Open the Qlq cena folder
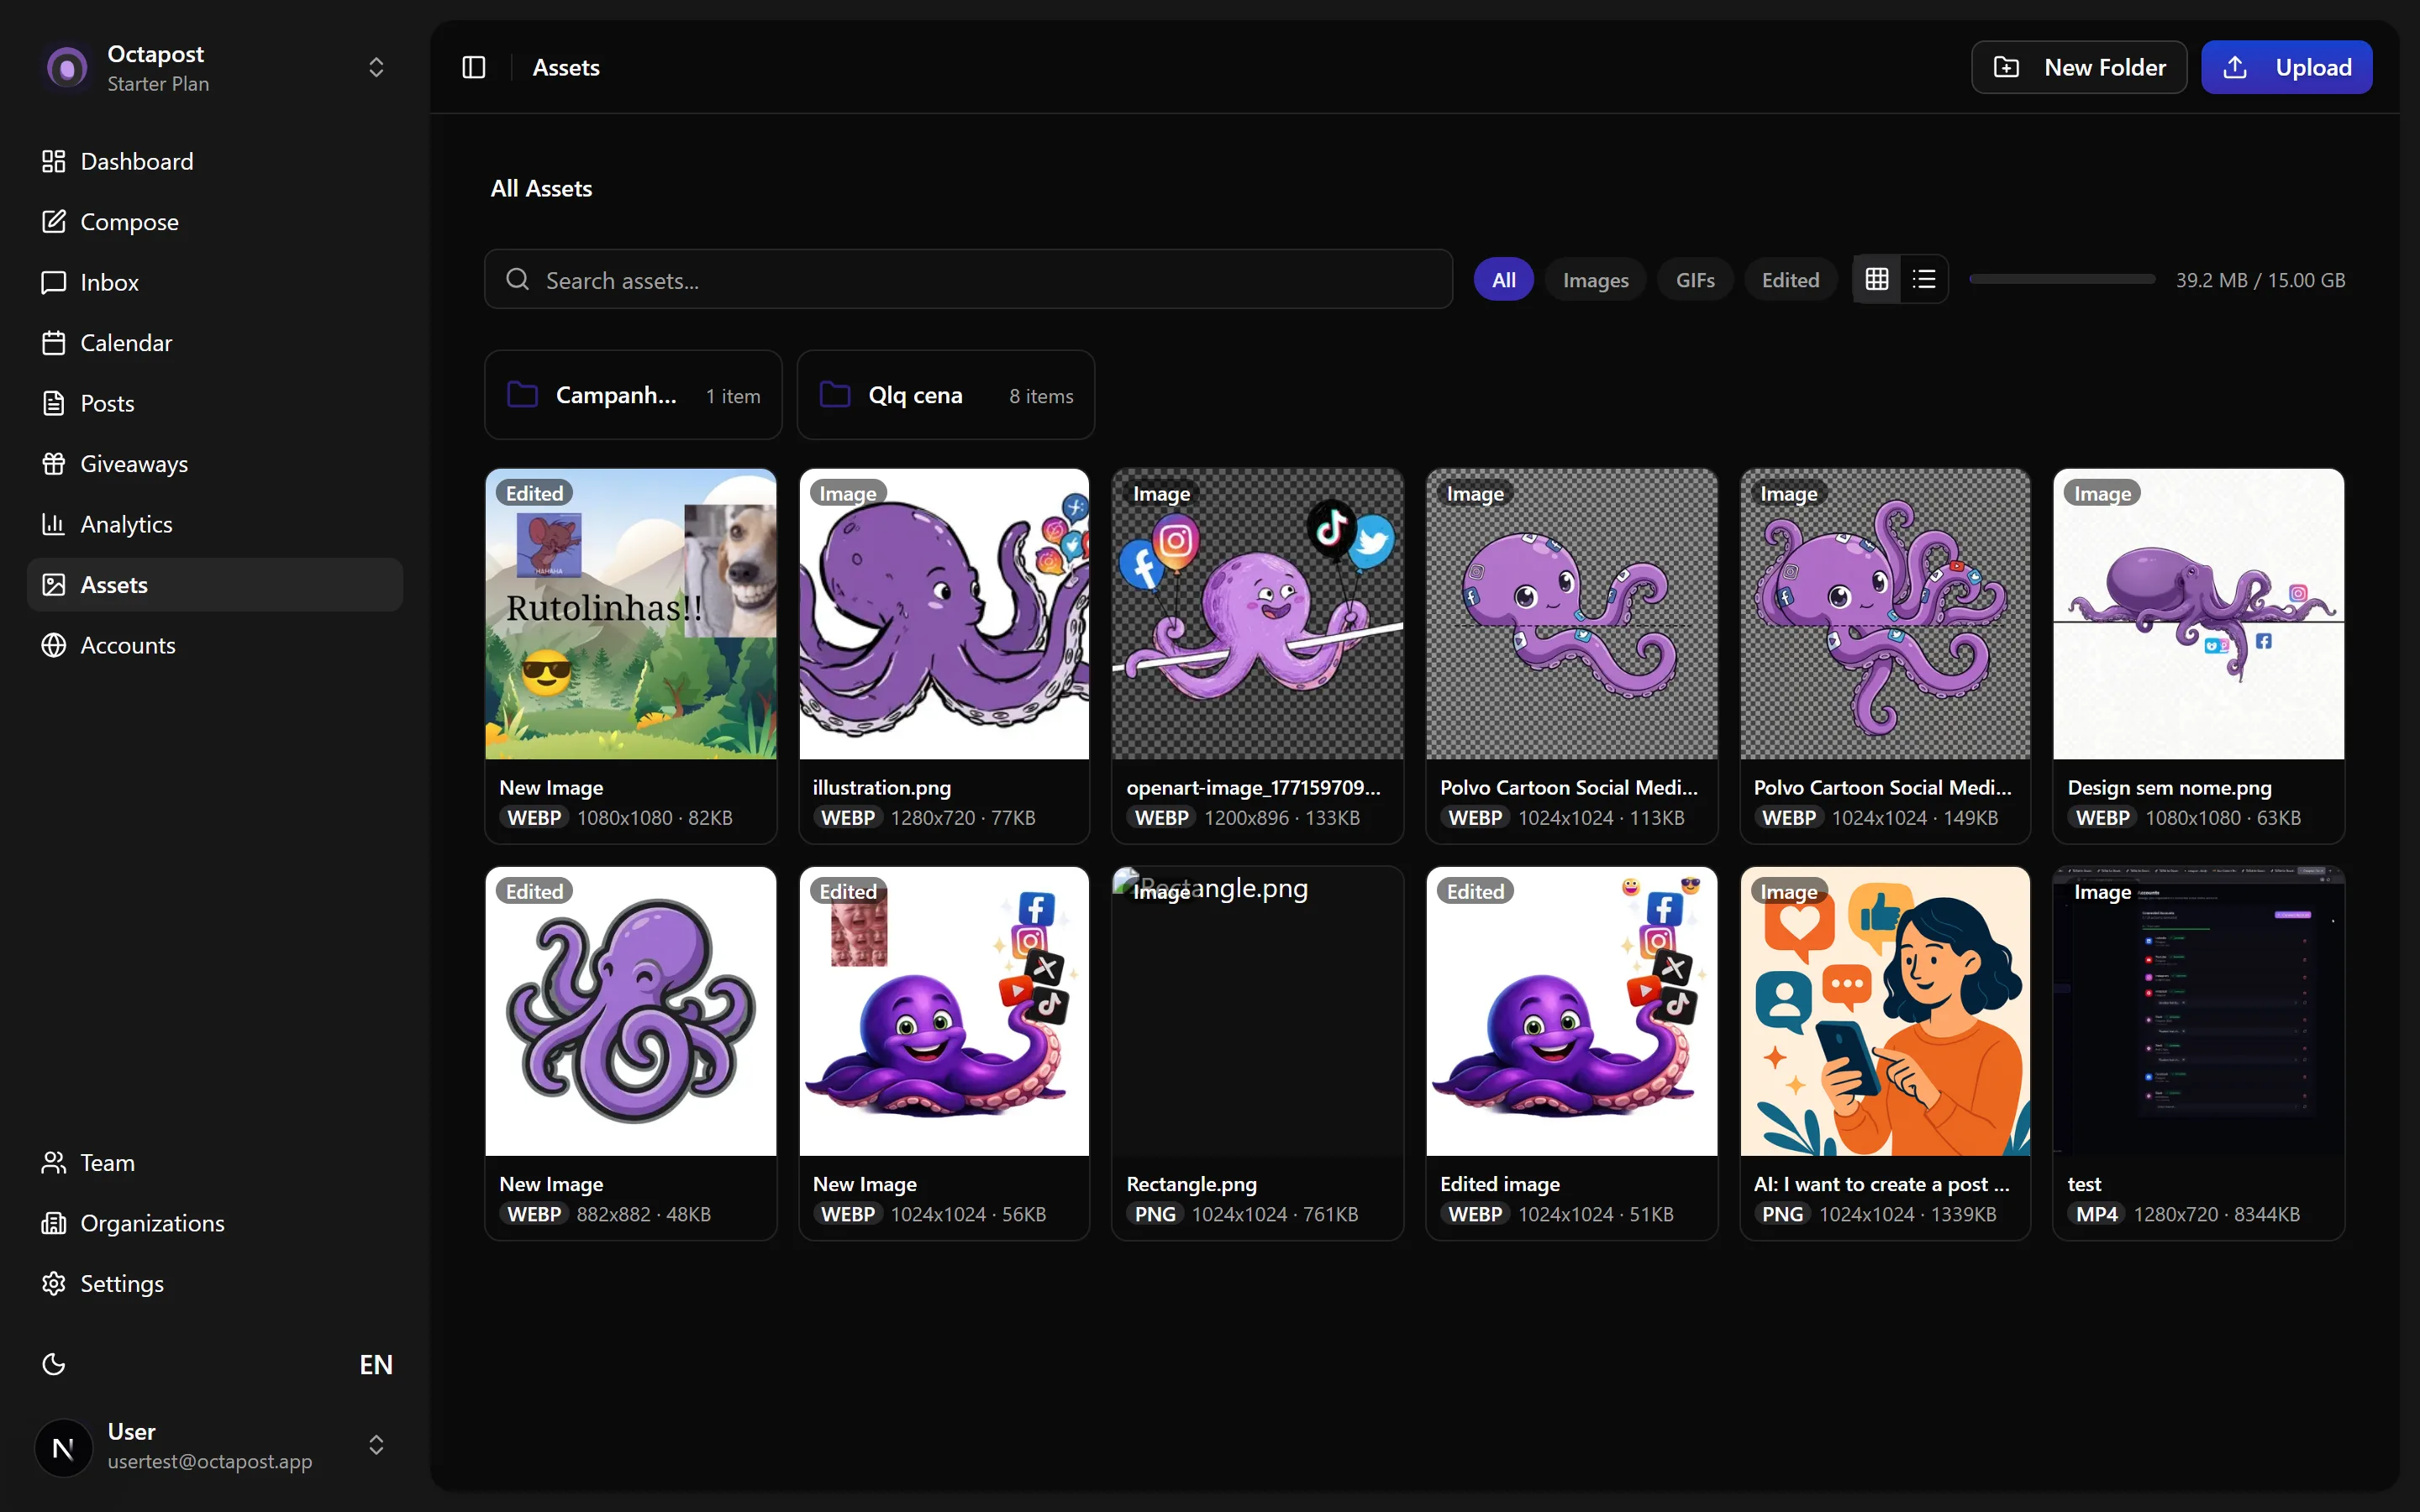The height and width of the screenshot is (1512, 2420). [945, 395]
